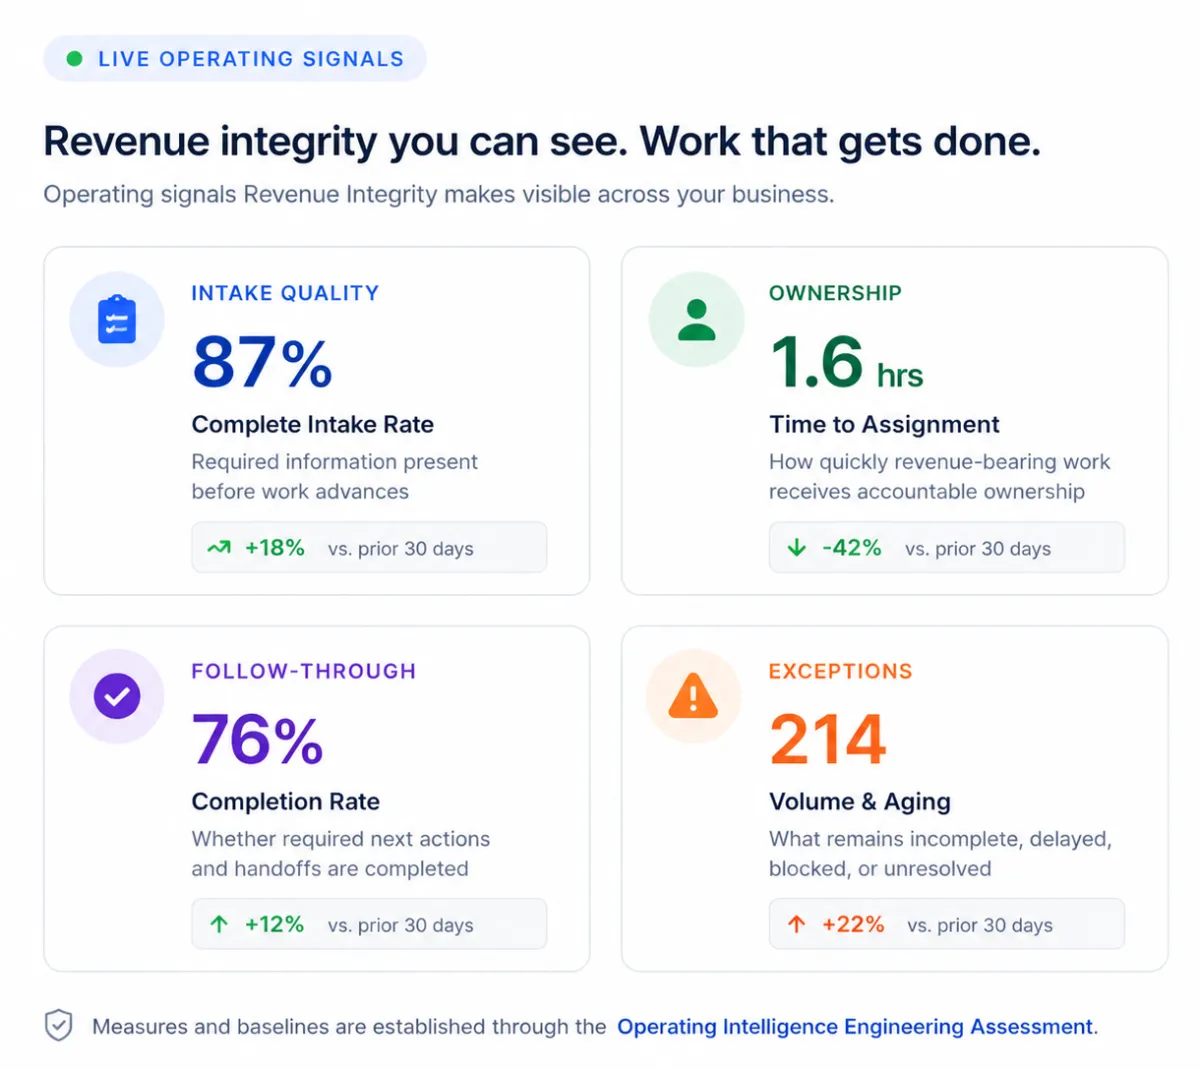Select the 214 exceptions Volume & Aging value
Viewport: 1200px width, 1070px height.
pos(828,739)
